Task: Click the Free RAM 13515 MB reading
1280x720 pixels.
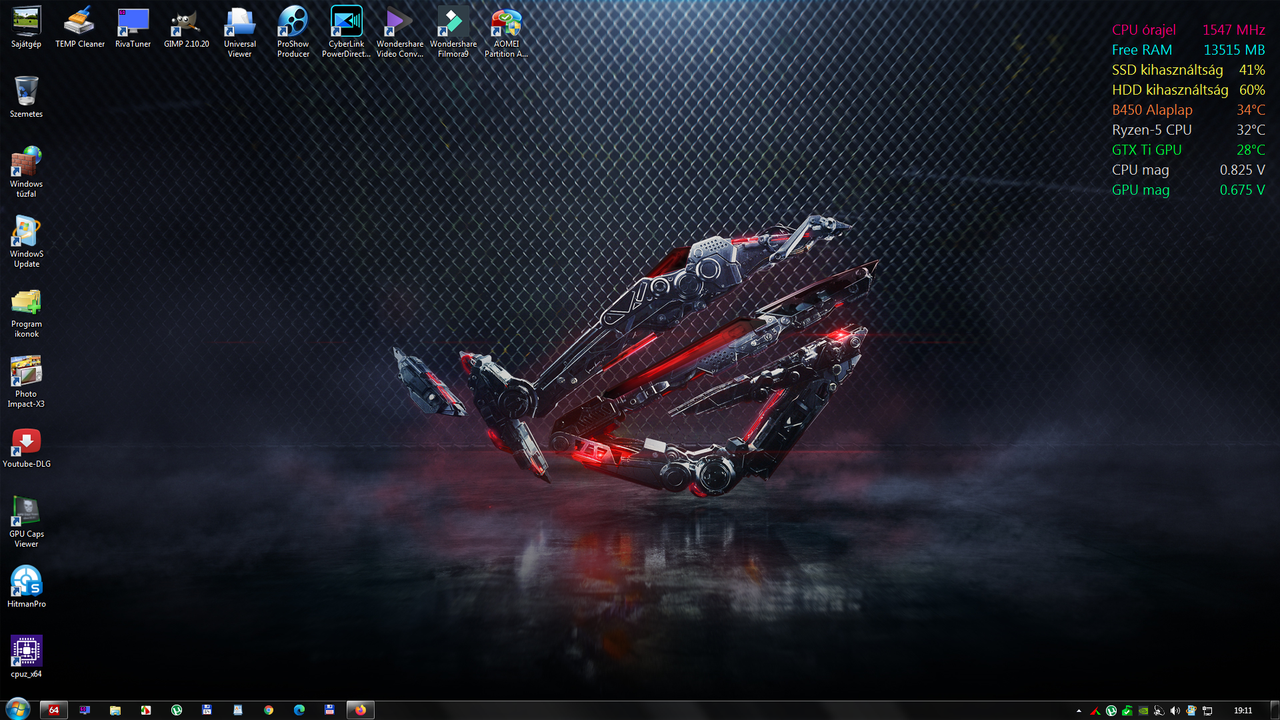Action: [x=1188, y=50]
